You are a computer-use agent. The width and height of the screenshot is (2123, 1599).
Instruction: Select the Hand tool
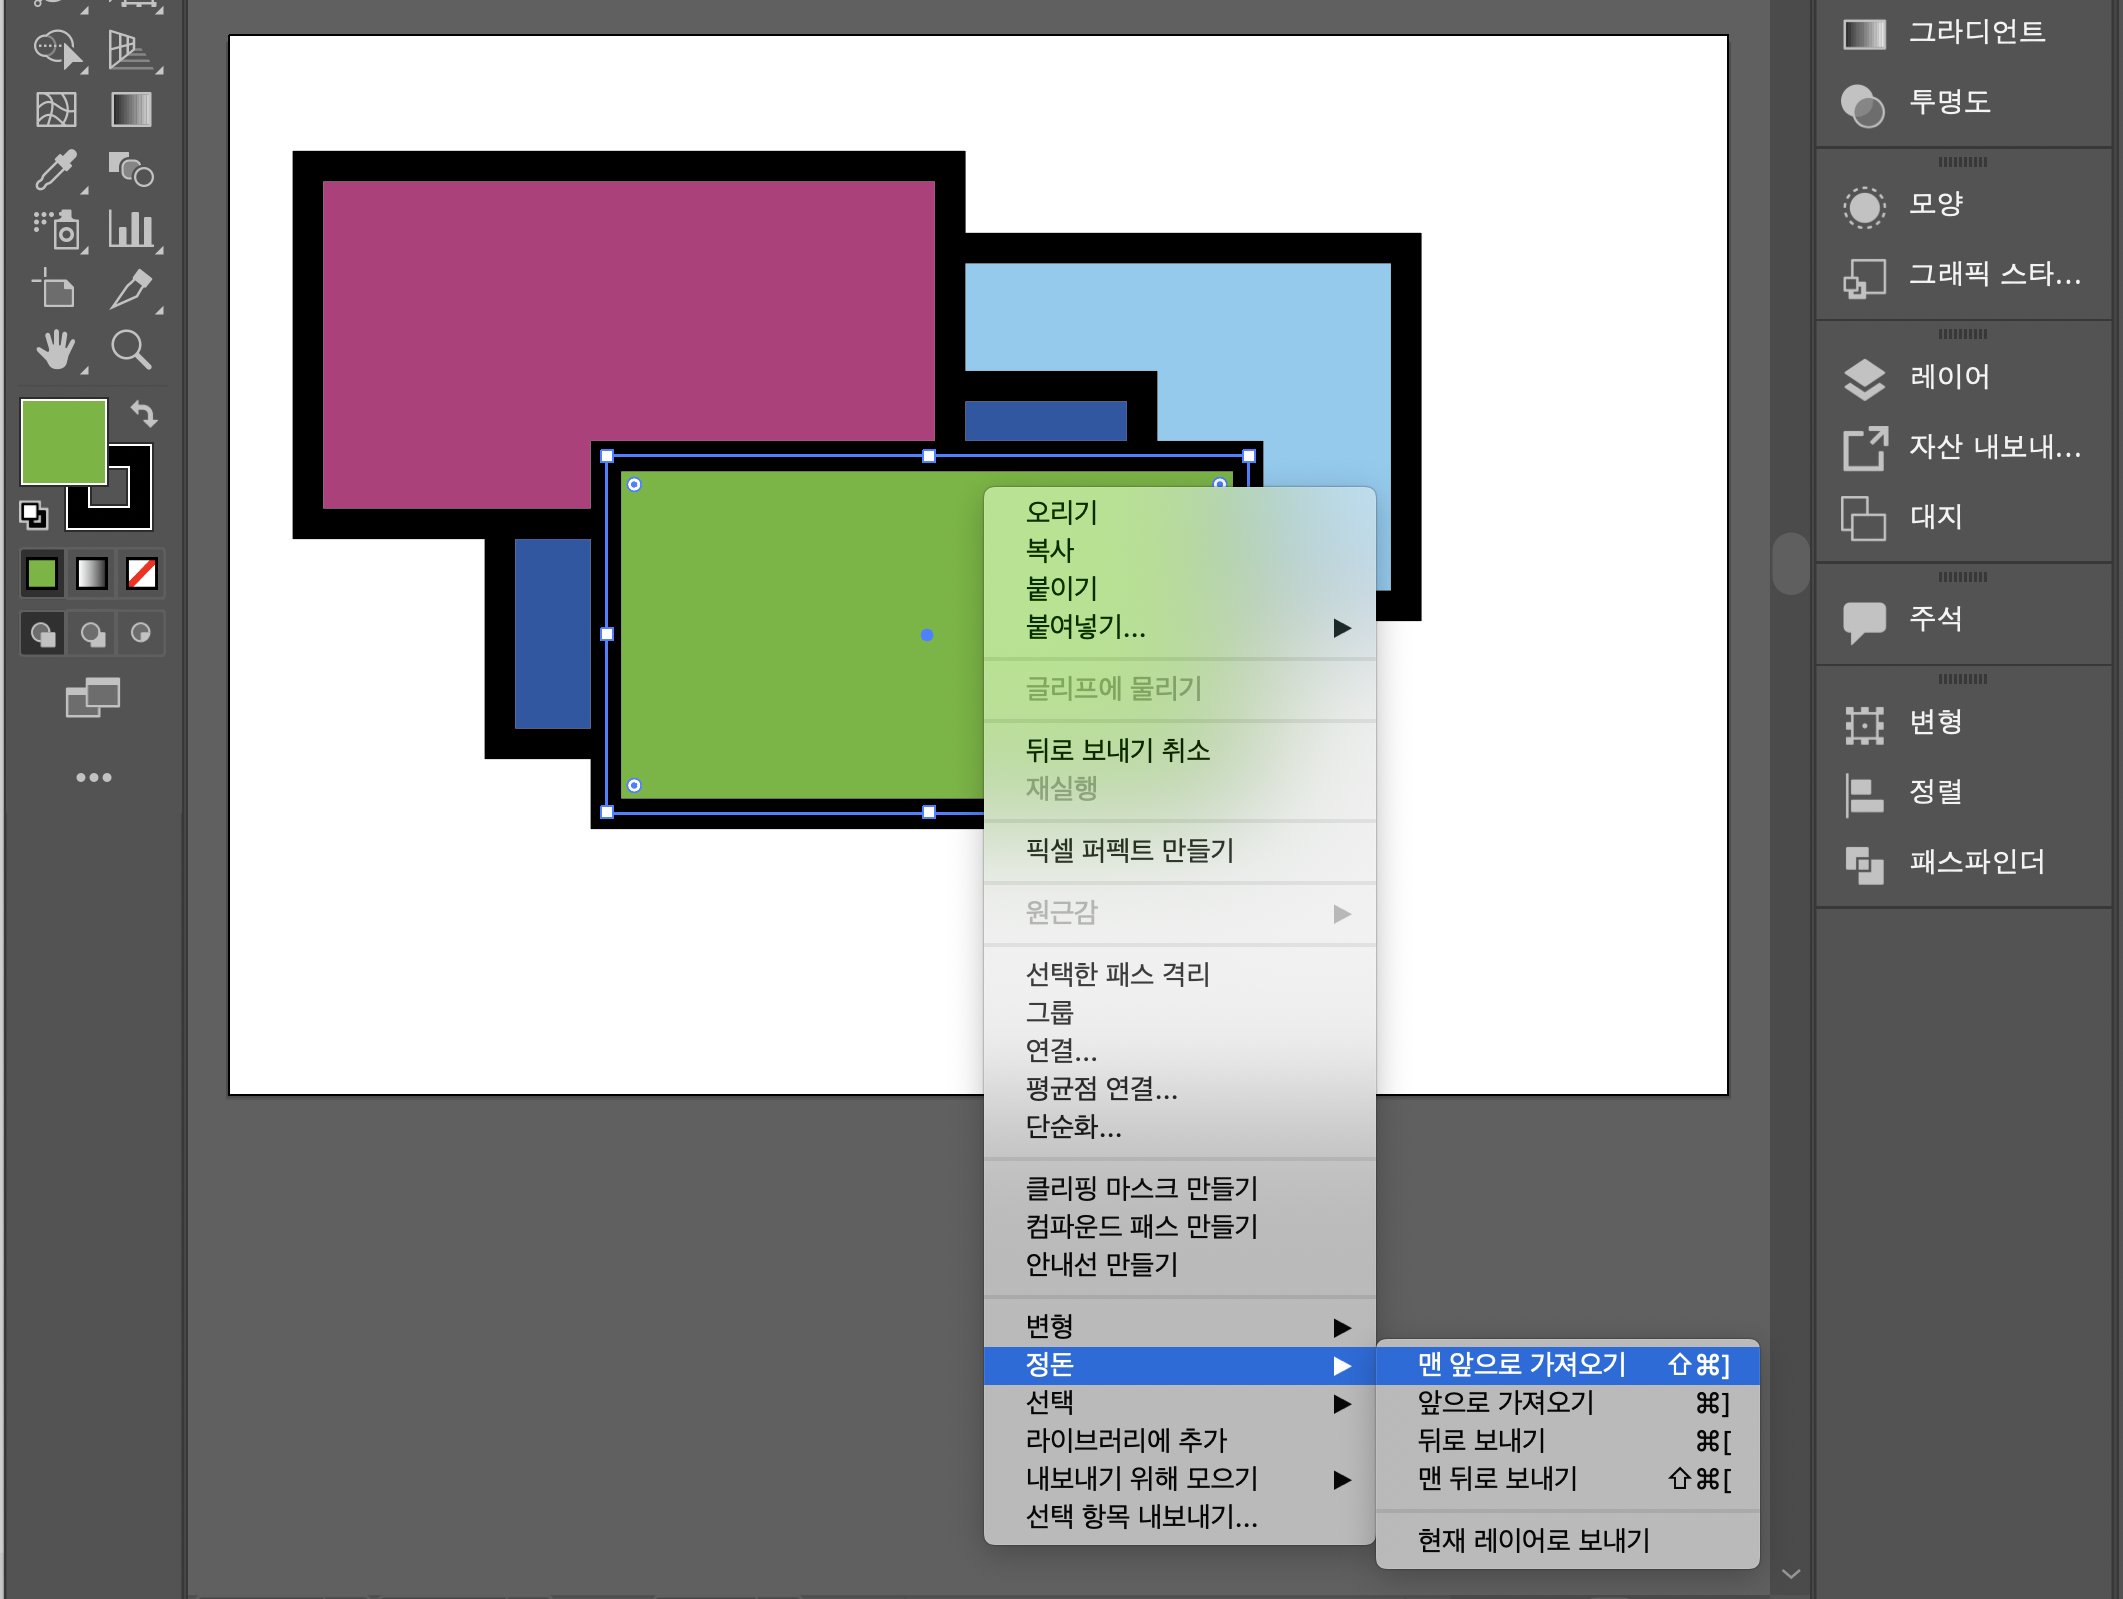pyautogui.click(x=55, y=350)
